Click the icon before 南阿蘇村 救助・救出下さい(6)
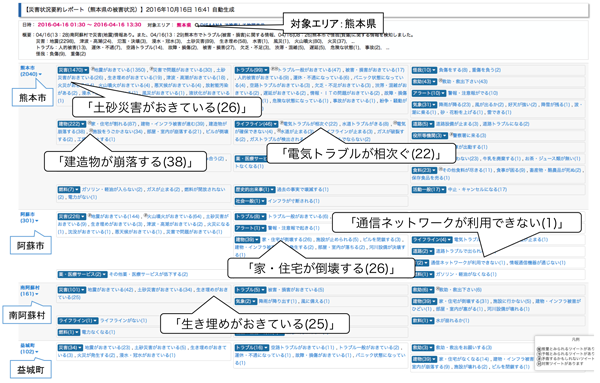Screen dimensions: 600x383 point(437,289)
